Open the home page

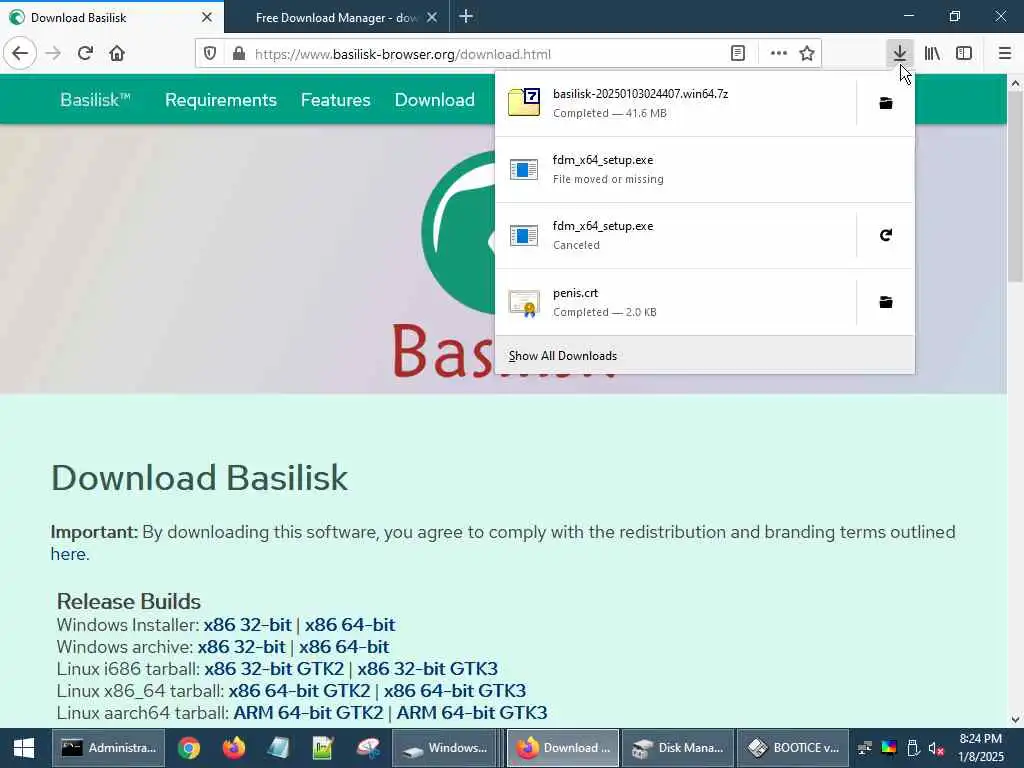click(x=117, y=54)
